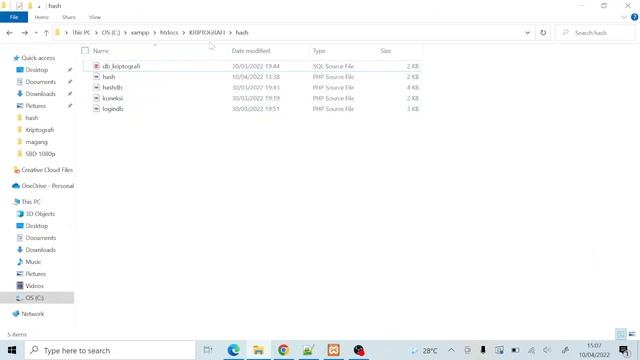Open Google Chrome from taskbar
640x360 pixels.
coord(283,350)
